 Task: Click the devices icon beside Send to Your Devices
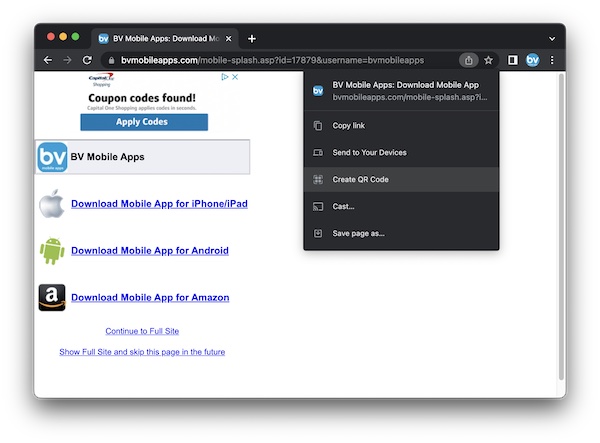pos(318,152)
